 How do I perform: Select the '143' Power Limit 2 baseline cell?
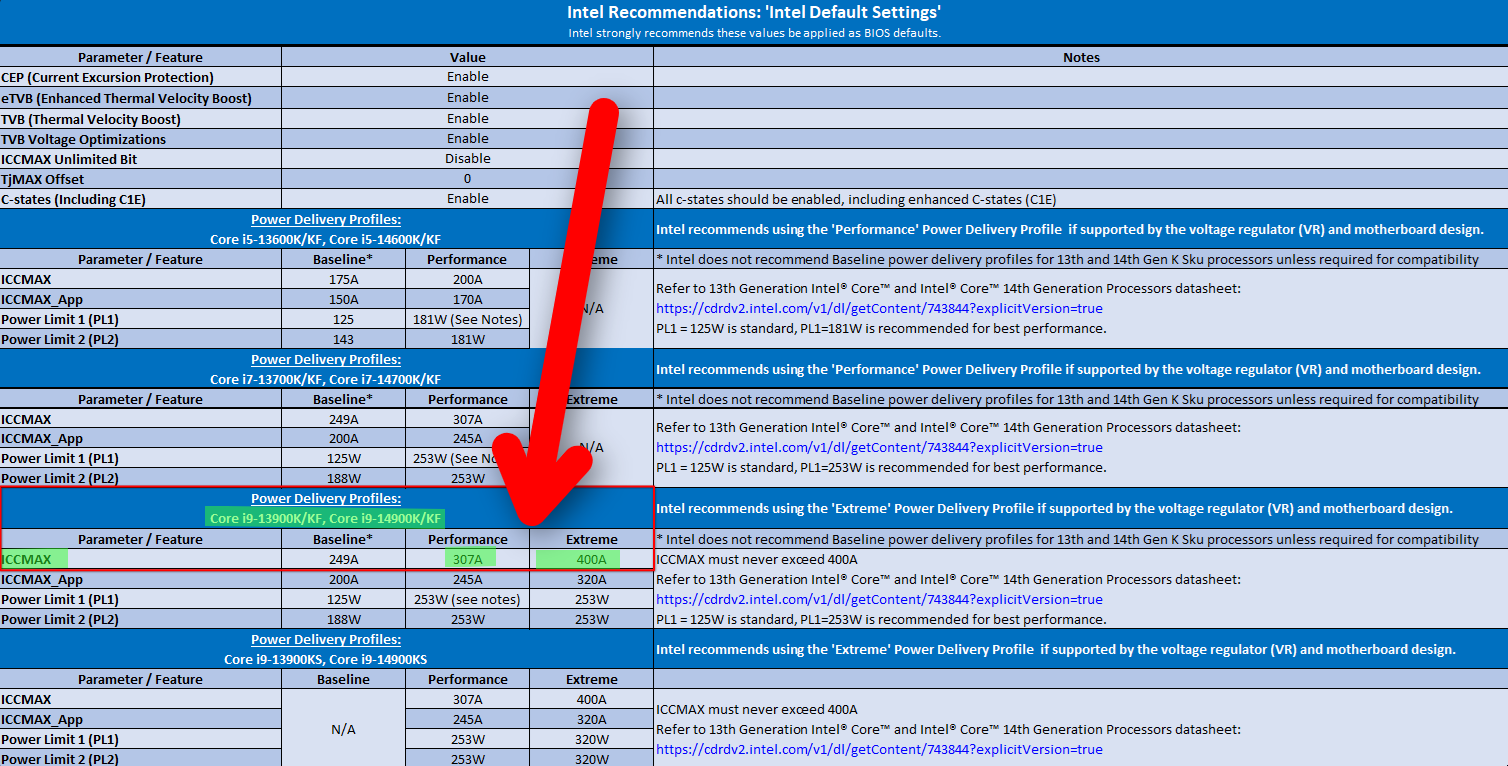343,339
